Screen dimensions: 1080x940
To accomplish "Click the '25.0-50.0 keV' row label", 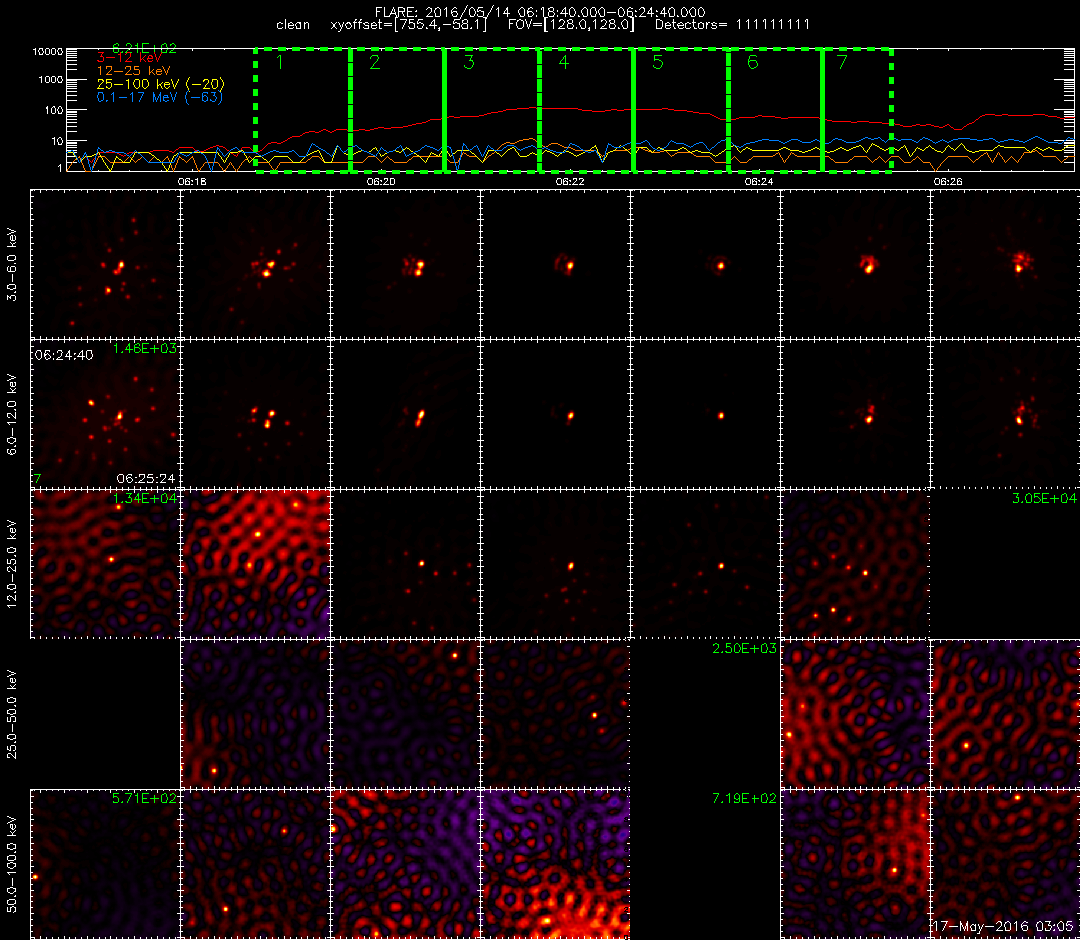I will pyautogui.click(x=11, y=714).
